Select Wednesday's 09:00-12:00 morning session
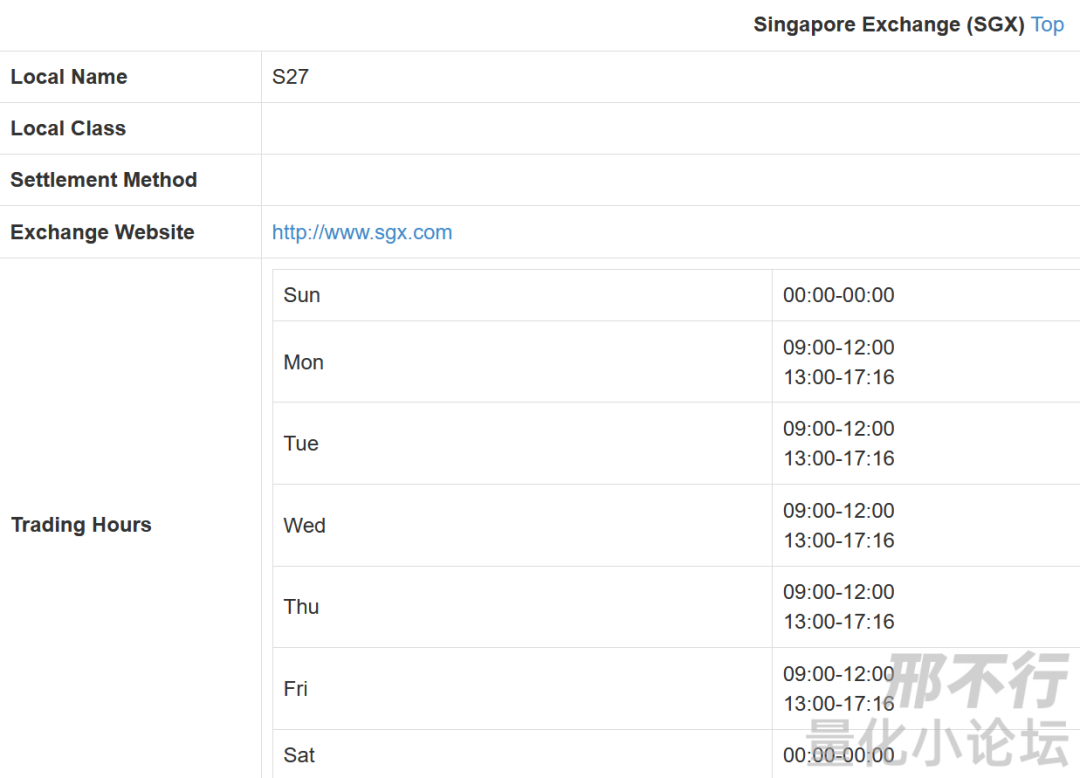Screen dimensions: 1080x778 pyautogui.click(x=838, y=511)
